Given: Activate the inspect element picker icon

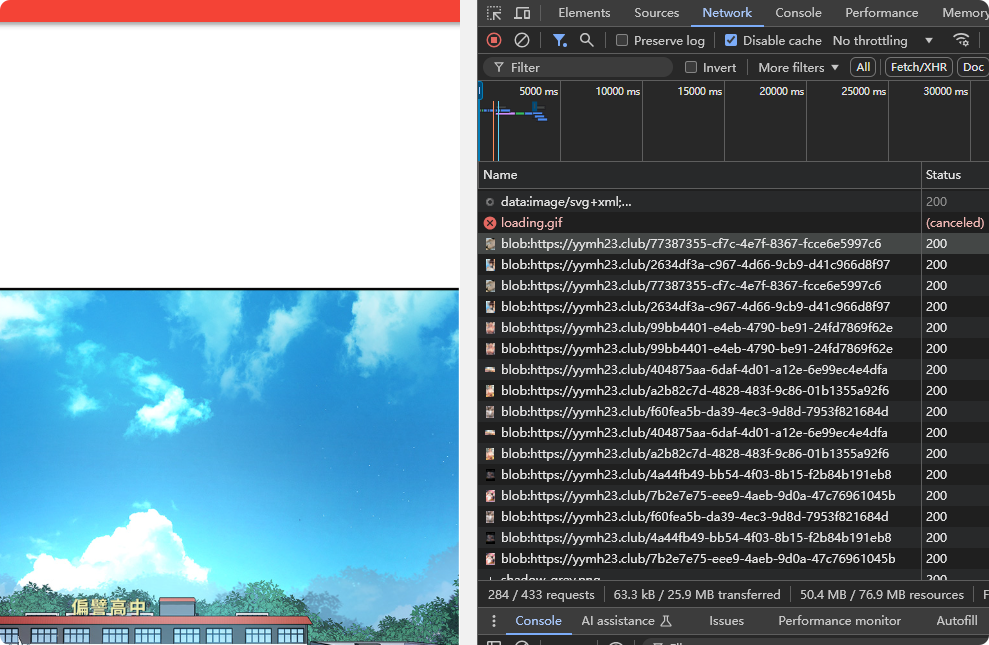Looking at the screenshot, I should 494,13.
